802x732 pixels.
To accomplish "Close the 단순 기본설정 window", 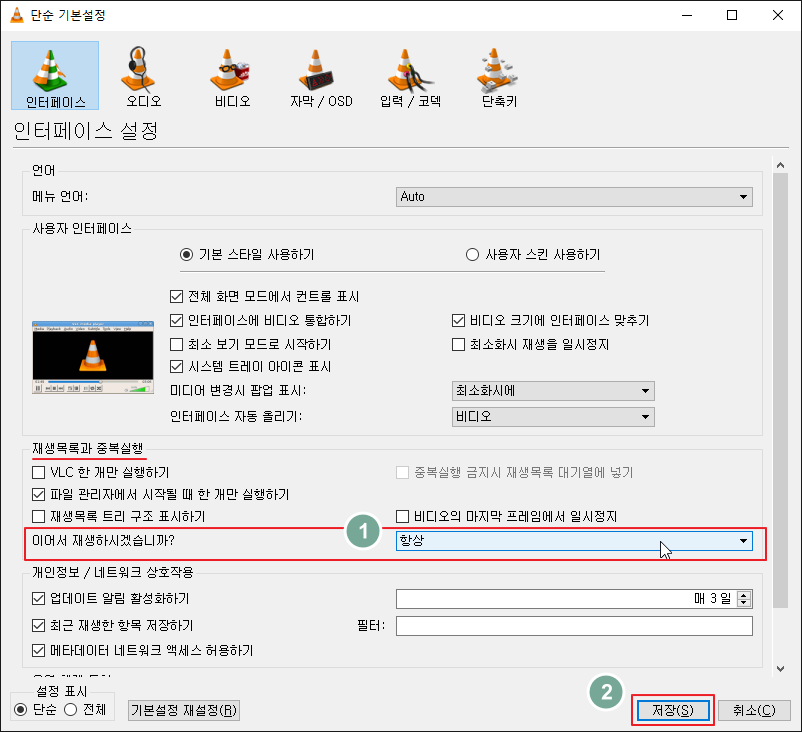I will click(777, 15).
